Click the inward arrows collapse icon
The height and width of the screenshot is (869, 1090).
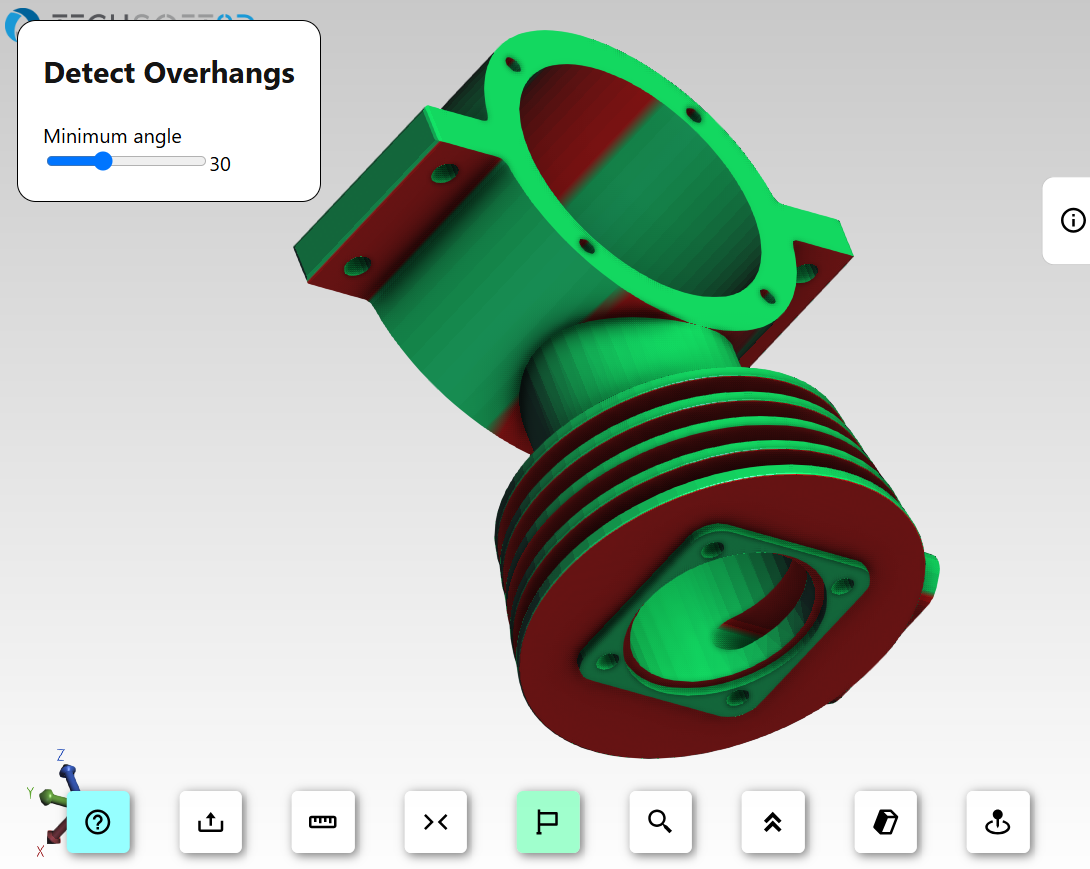435,822
